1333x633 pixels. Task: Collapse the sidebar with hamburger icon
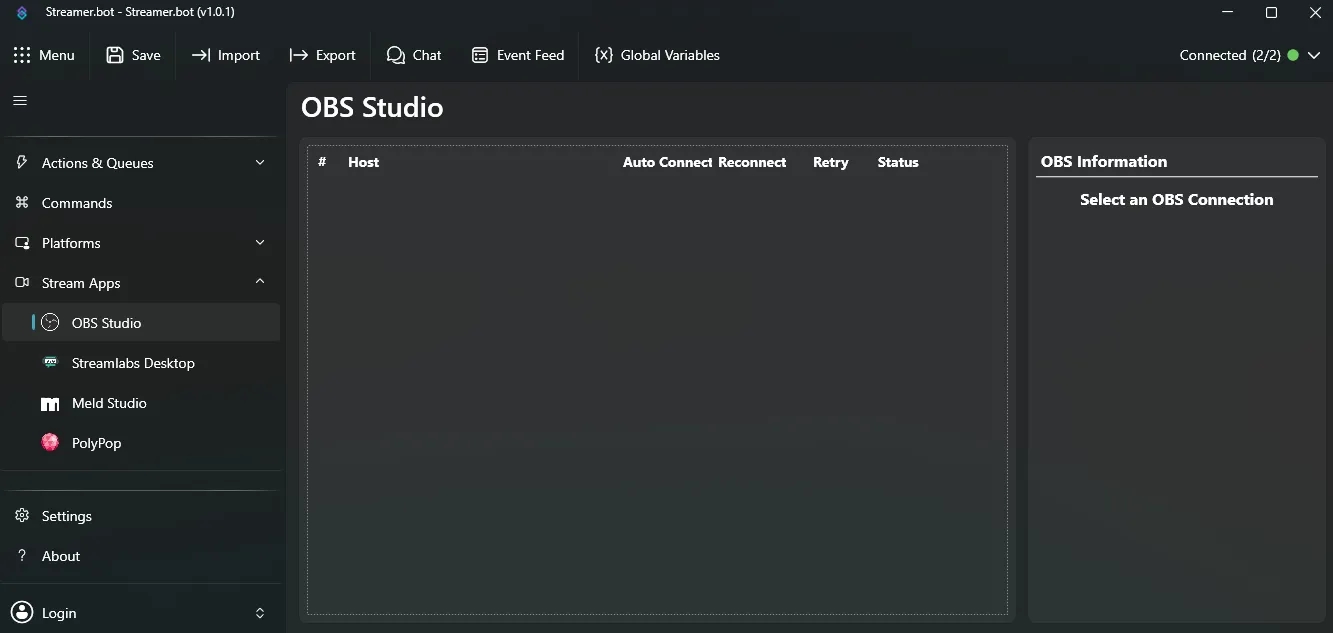[20, 100]
